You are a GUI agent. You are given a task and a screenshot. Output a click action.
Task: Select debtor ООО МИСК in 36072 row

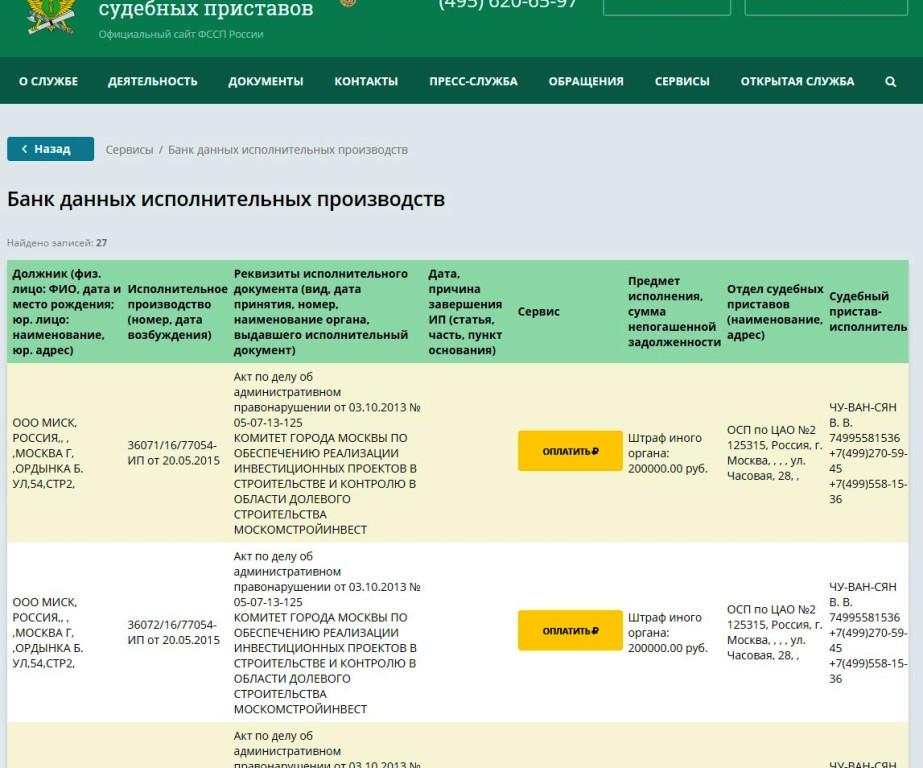pos(48,633)
